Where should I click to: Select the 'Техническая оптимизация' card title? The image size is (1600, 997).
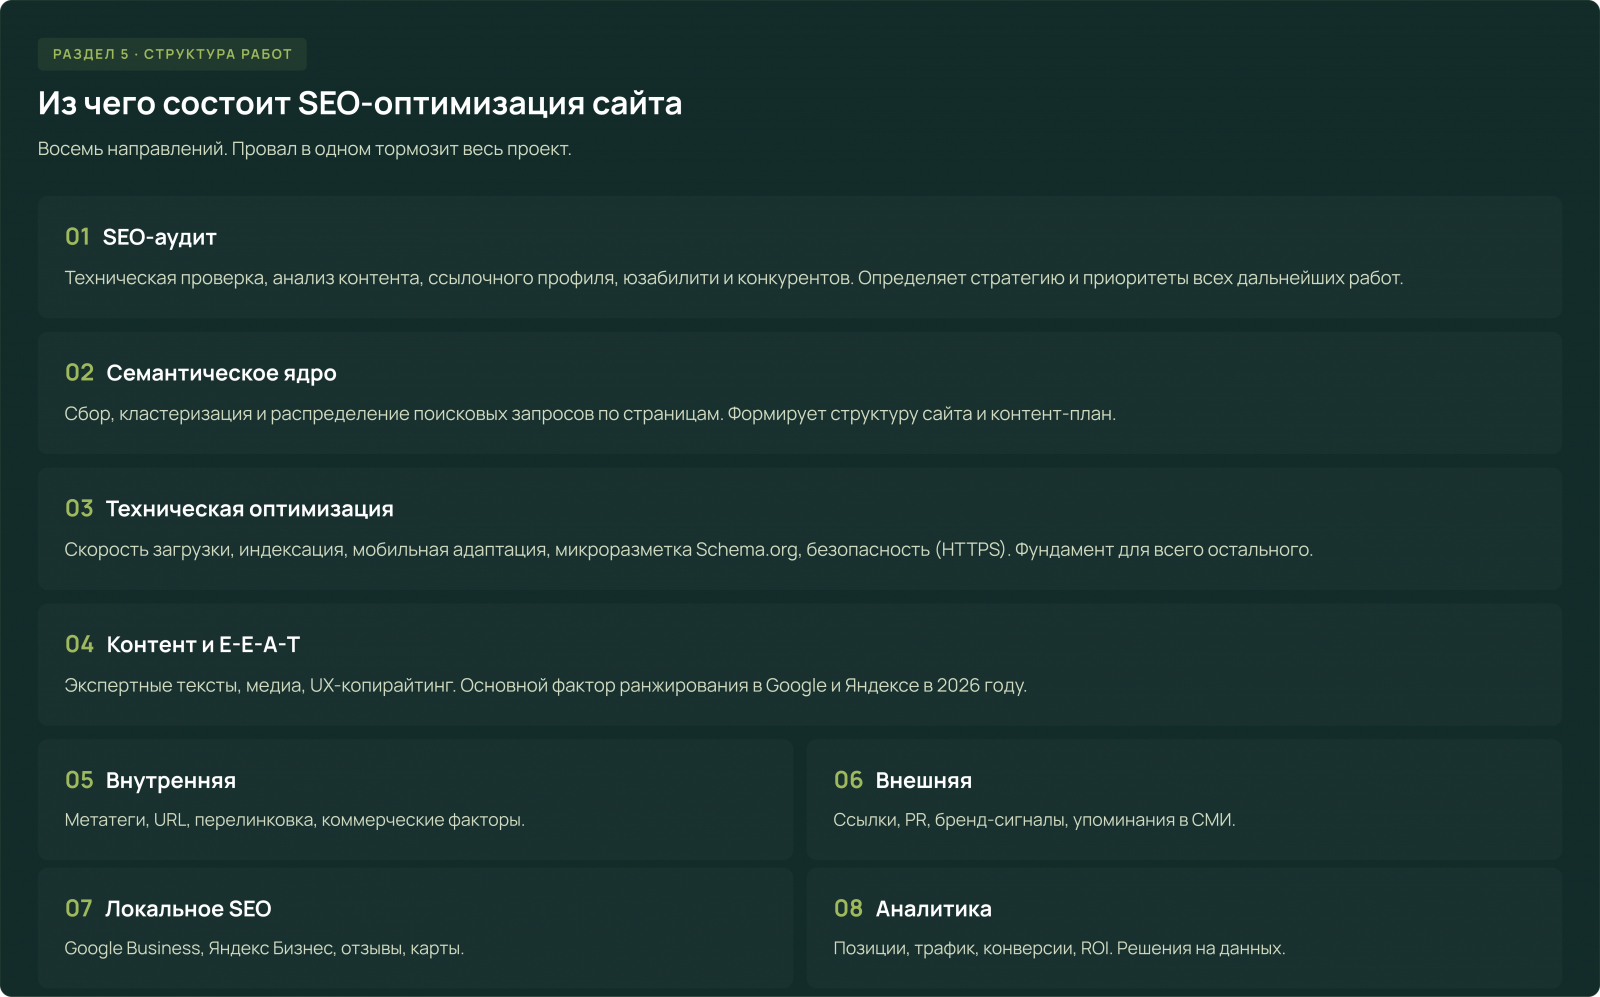(x=250, y=509)
